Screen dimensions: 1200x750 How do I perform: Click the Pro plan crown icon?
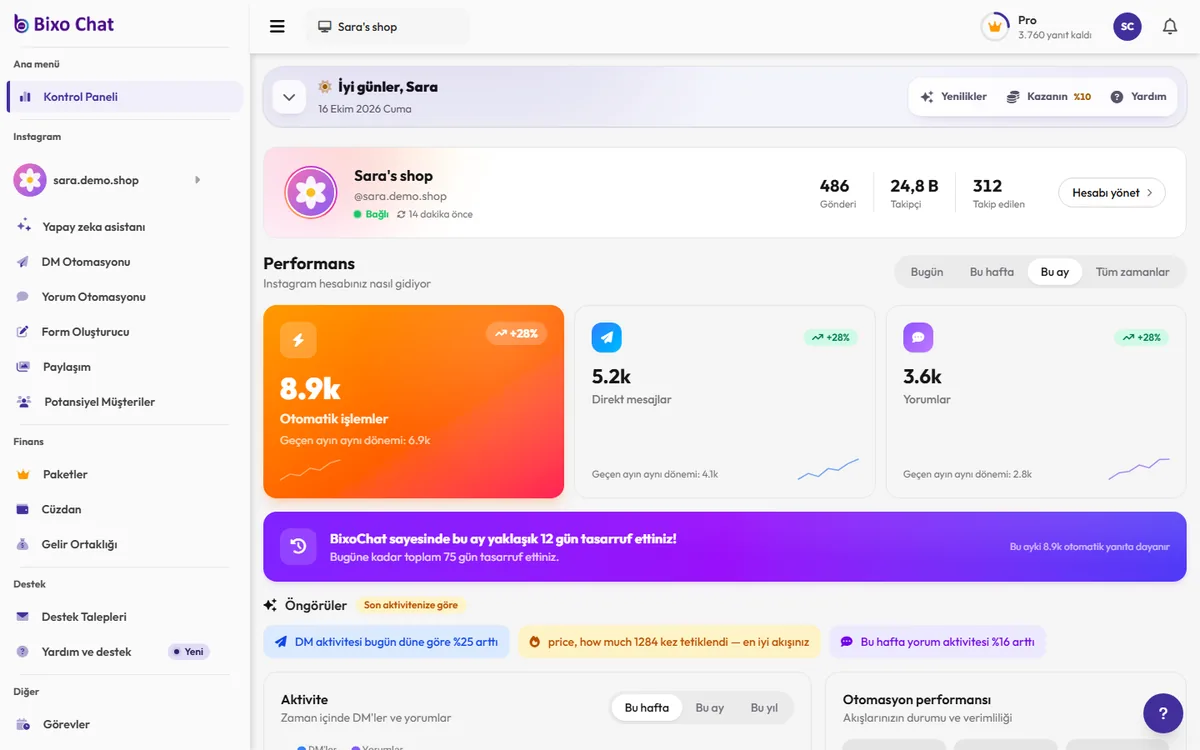[994, 27]
